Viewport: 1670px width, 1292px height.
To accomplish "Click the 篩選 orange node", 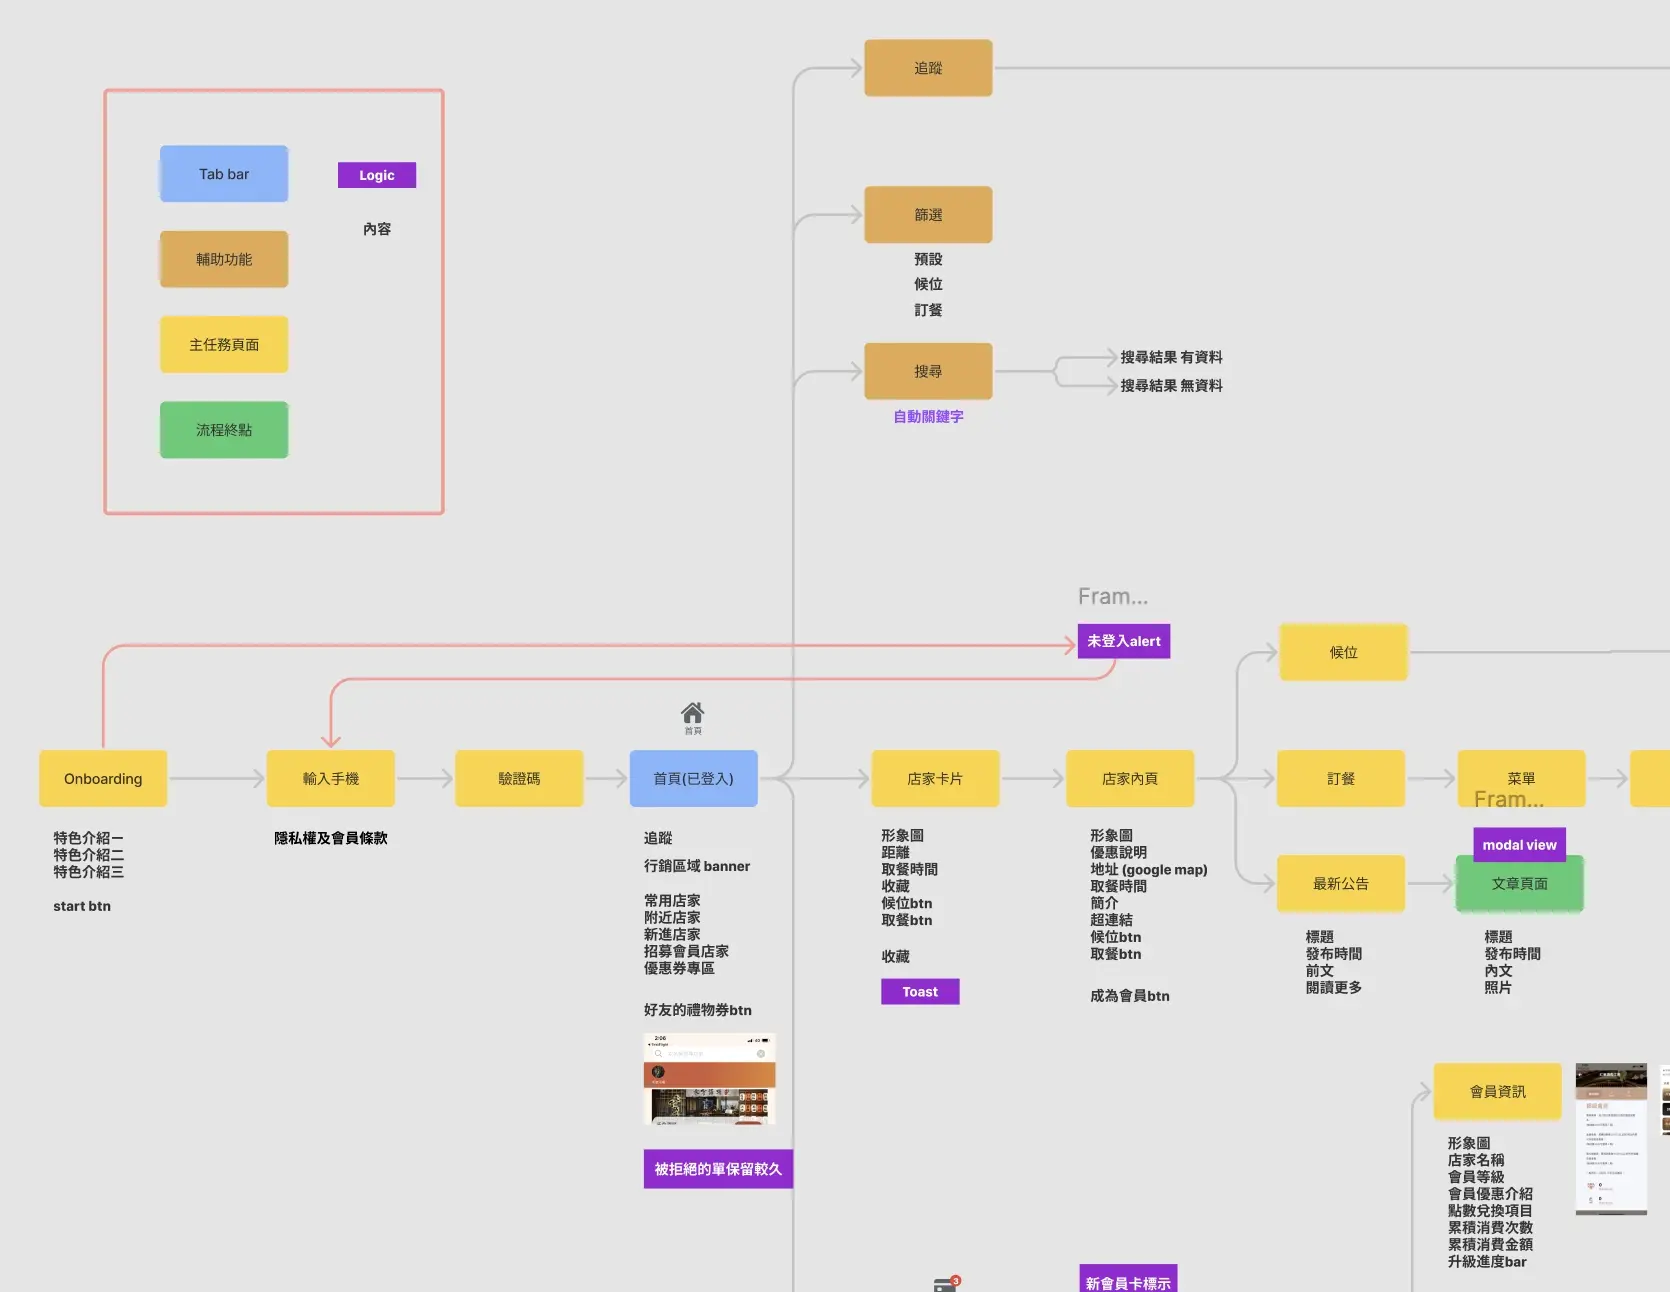I will [x=928, y=214].
